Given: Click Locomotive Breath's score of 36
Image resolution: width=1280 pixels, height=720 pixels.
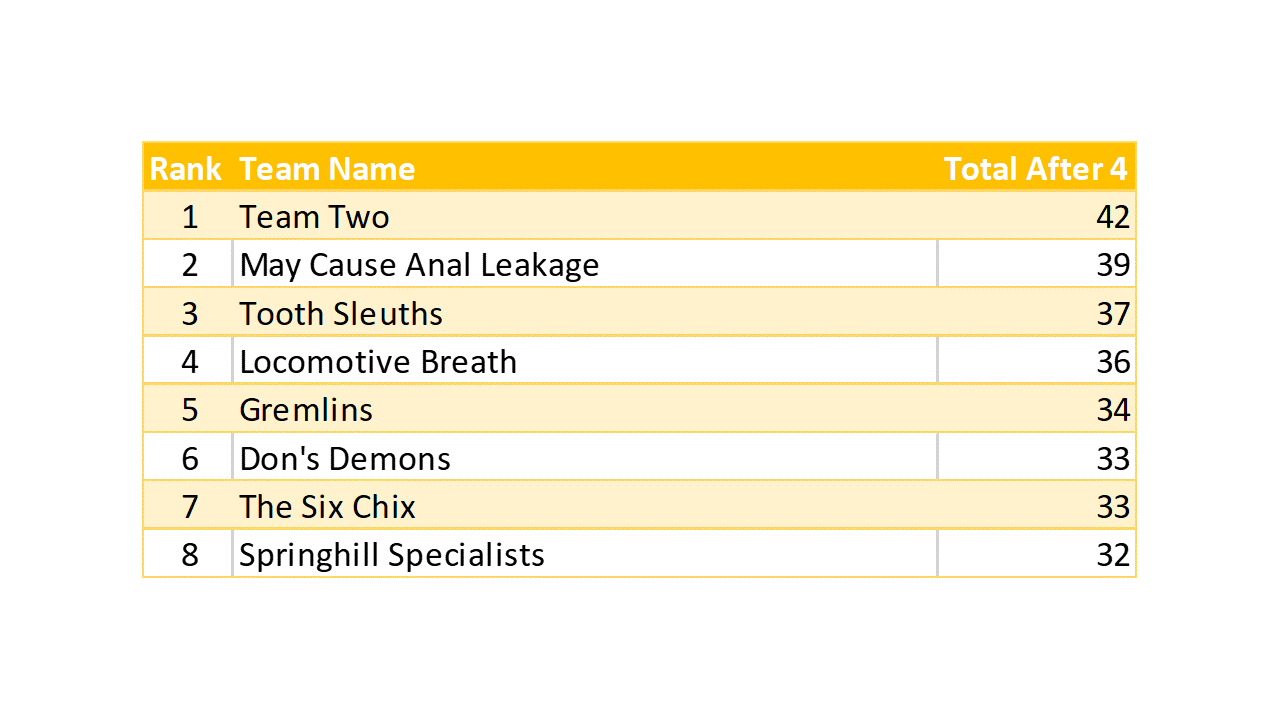Looking at the screenshot, I should click(1112, 362).
